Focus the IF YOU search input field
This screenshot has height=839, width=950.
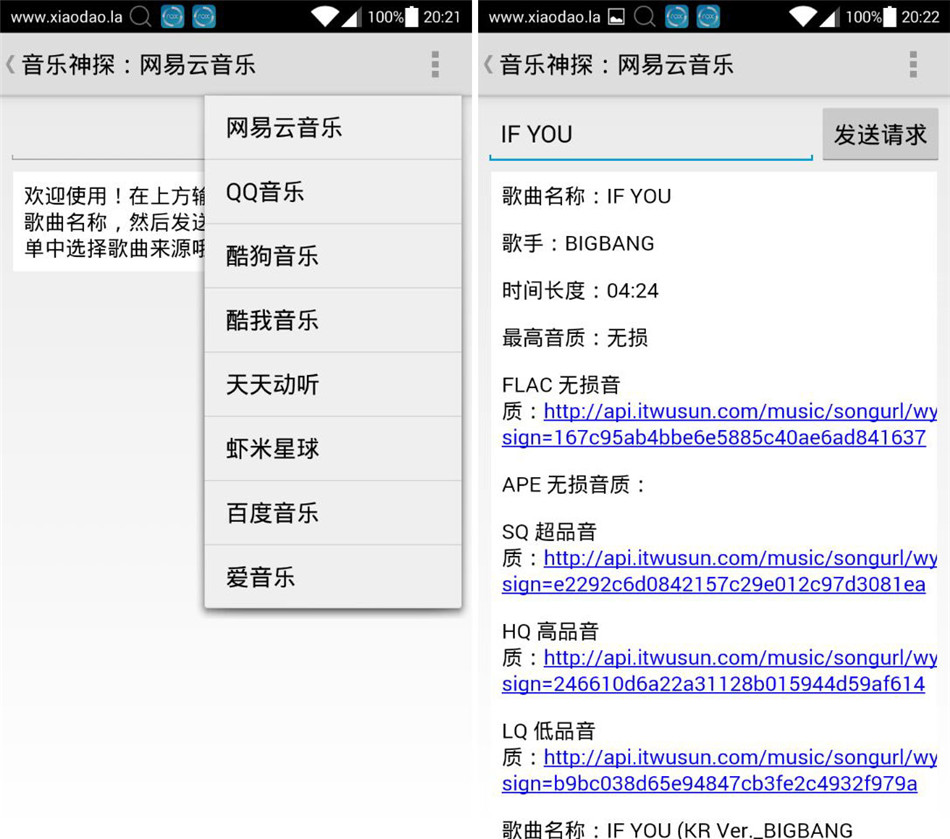[x=651, y=134]
